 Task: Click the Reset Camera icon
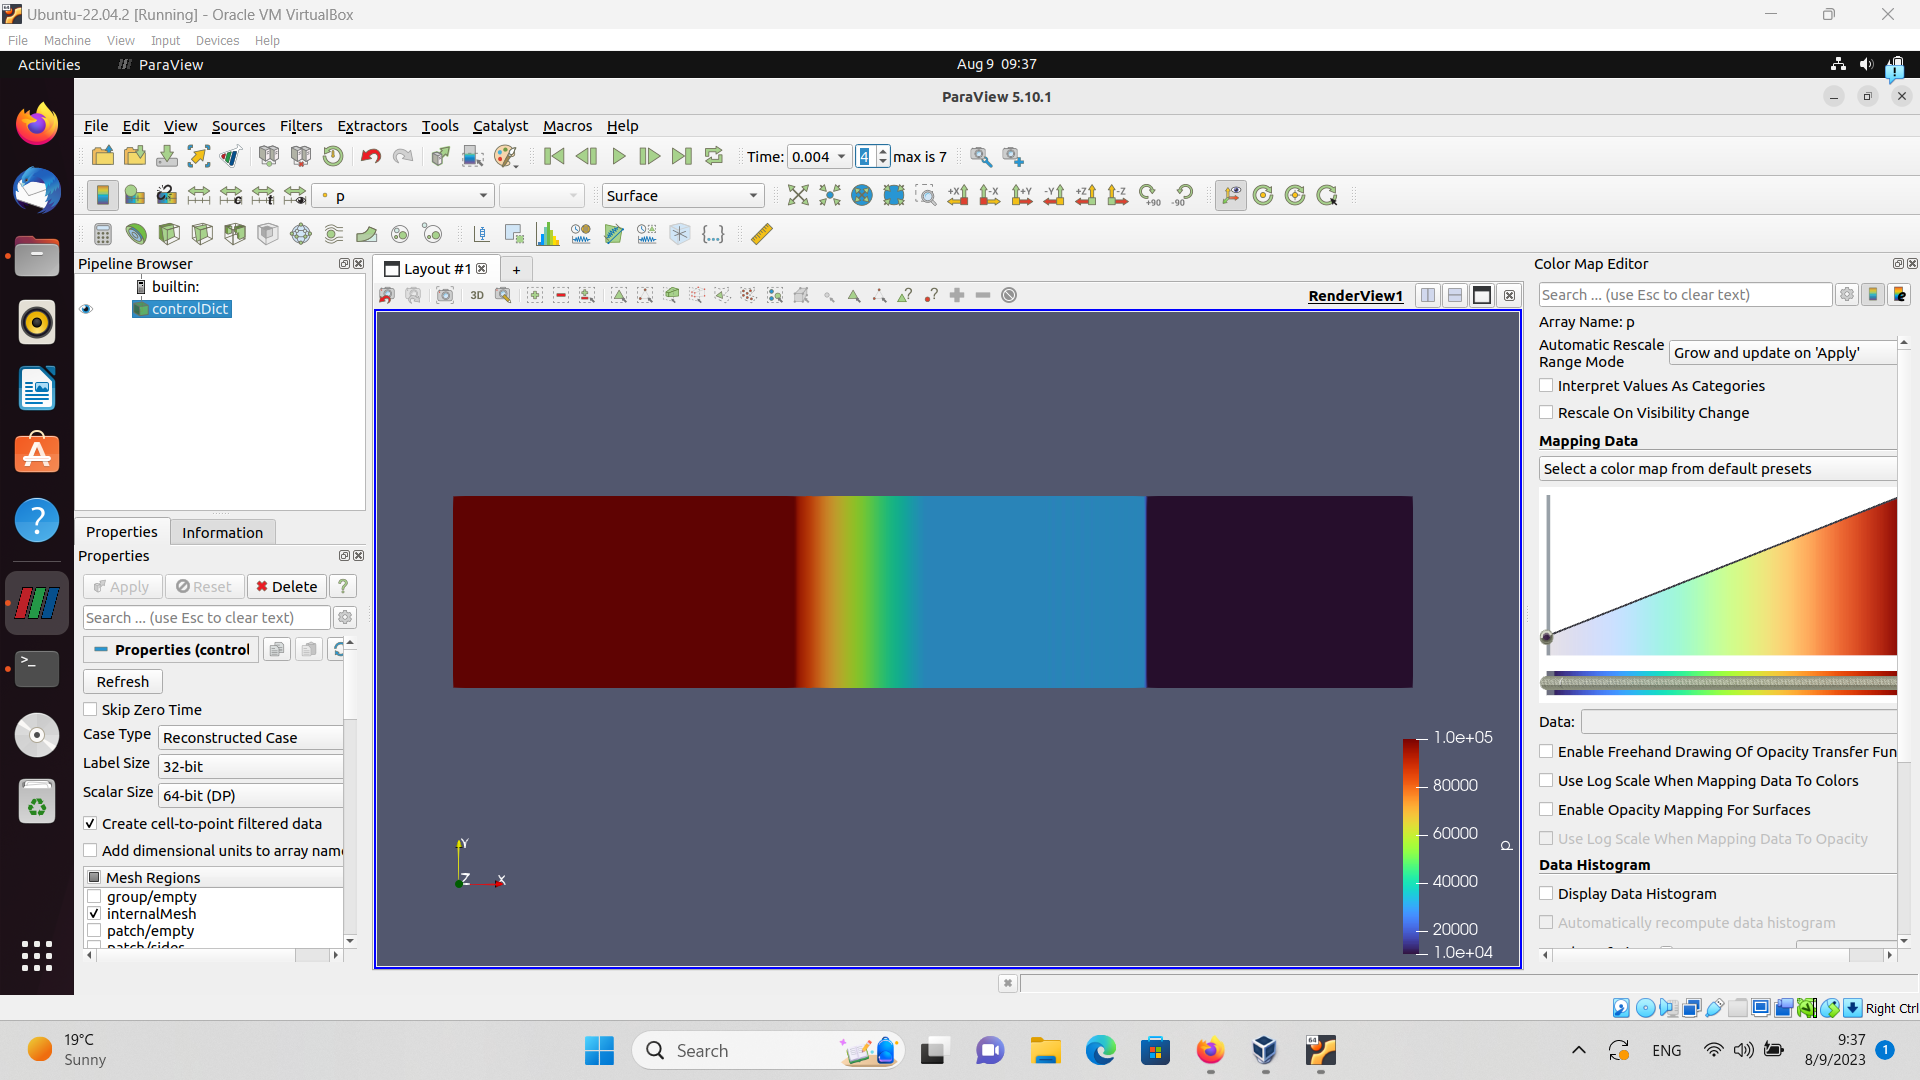click(x=797, y=196)
